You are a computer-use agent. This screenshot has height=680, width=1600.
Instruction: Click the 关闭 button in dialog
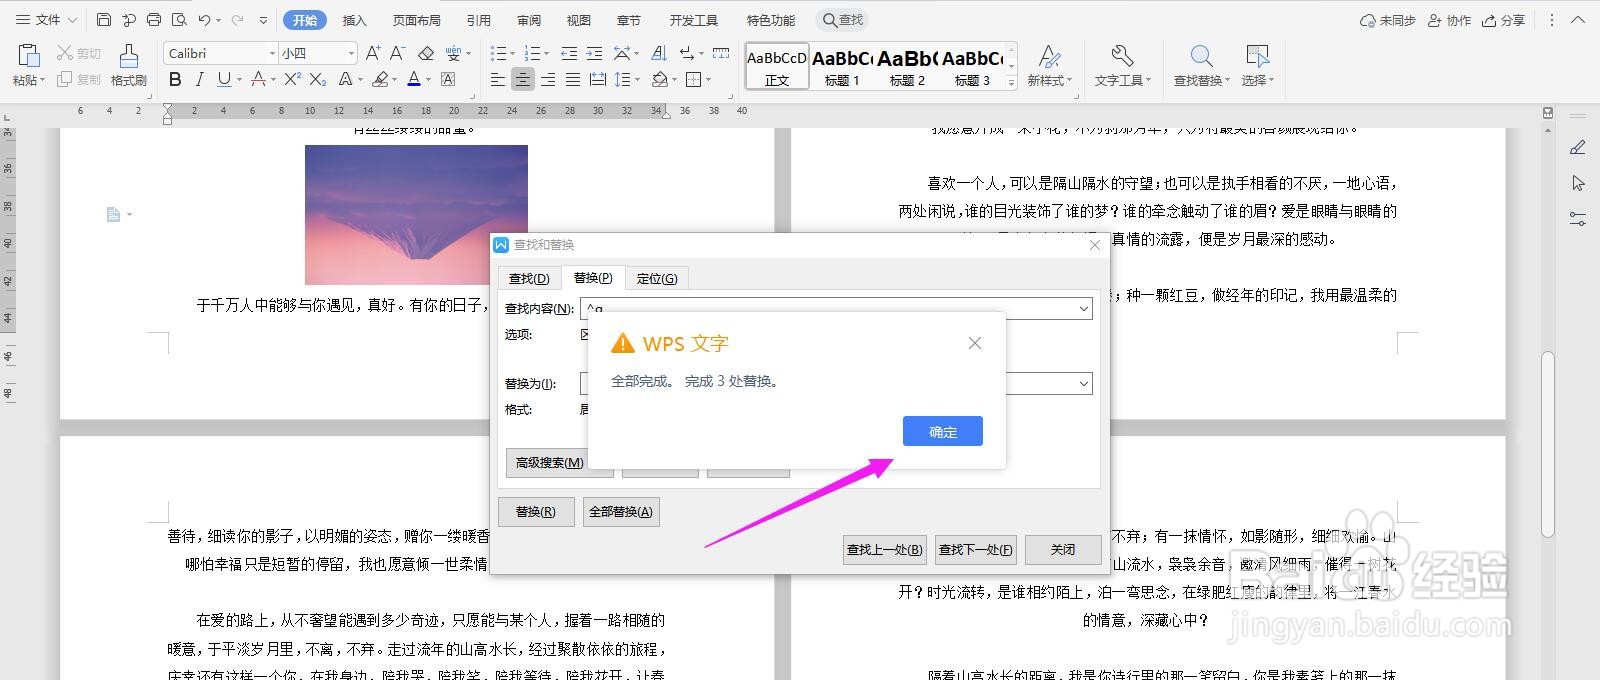tap(1062, 549)
